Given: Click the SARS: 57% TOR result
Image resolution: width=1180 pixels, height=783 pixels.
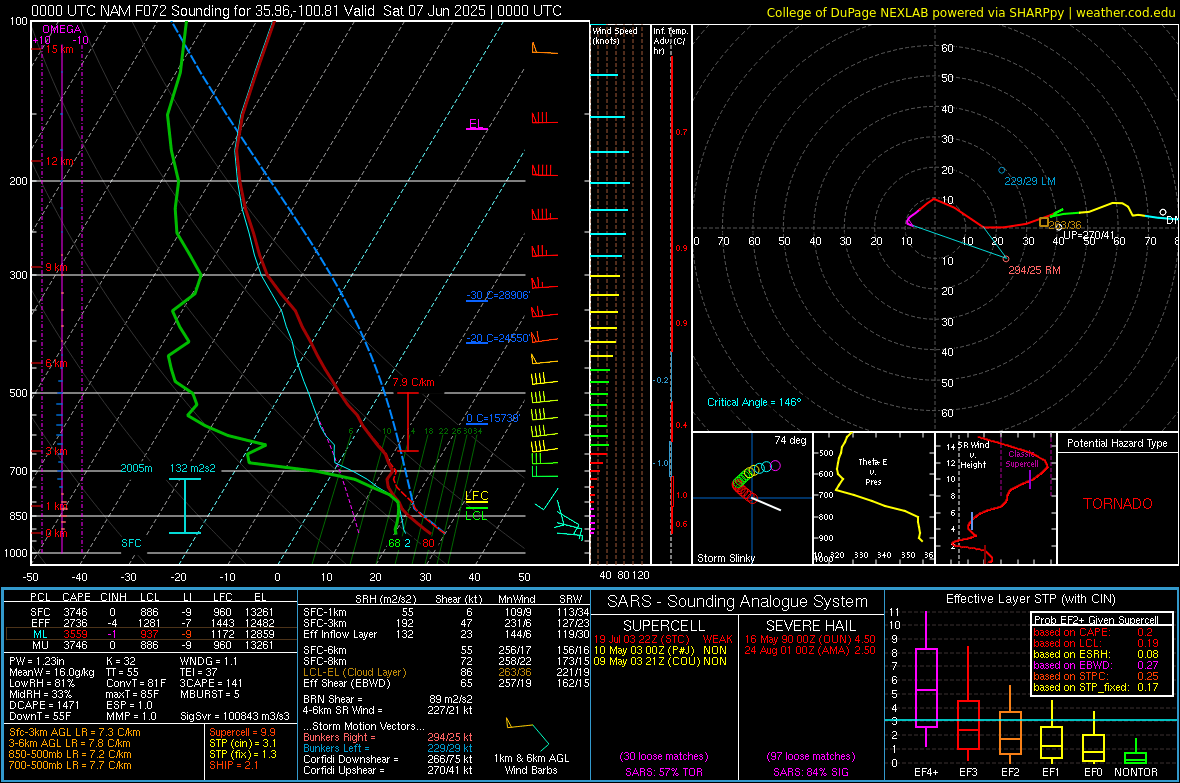Looking at the screenshot, I should pos(663,772).
